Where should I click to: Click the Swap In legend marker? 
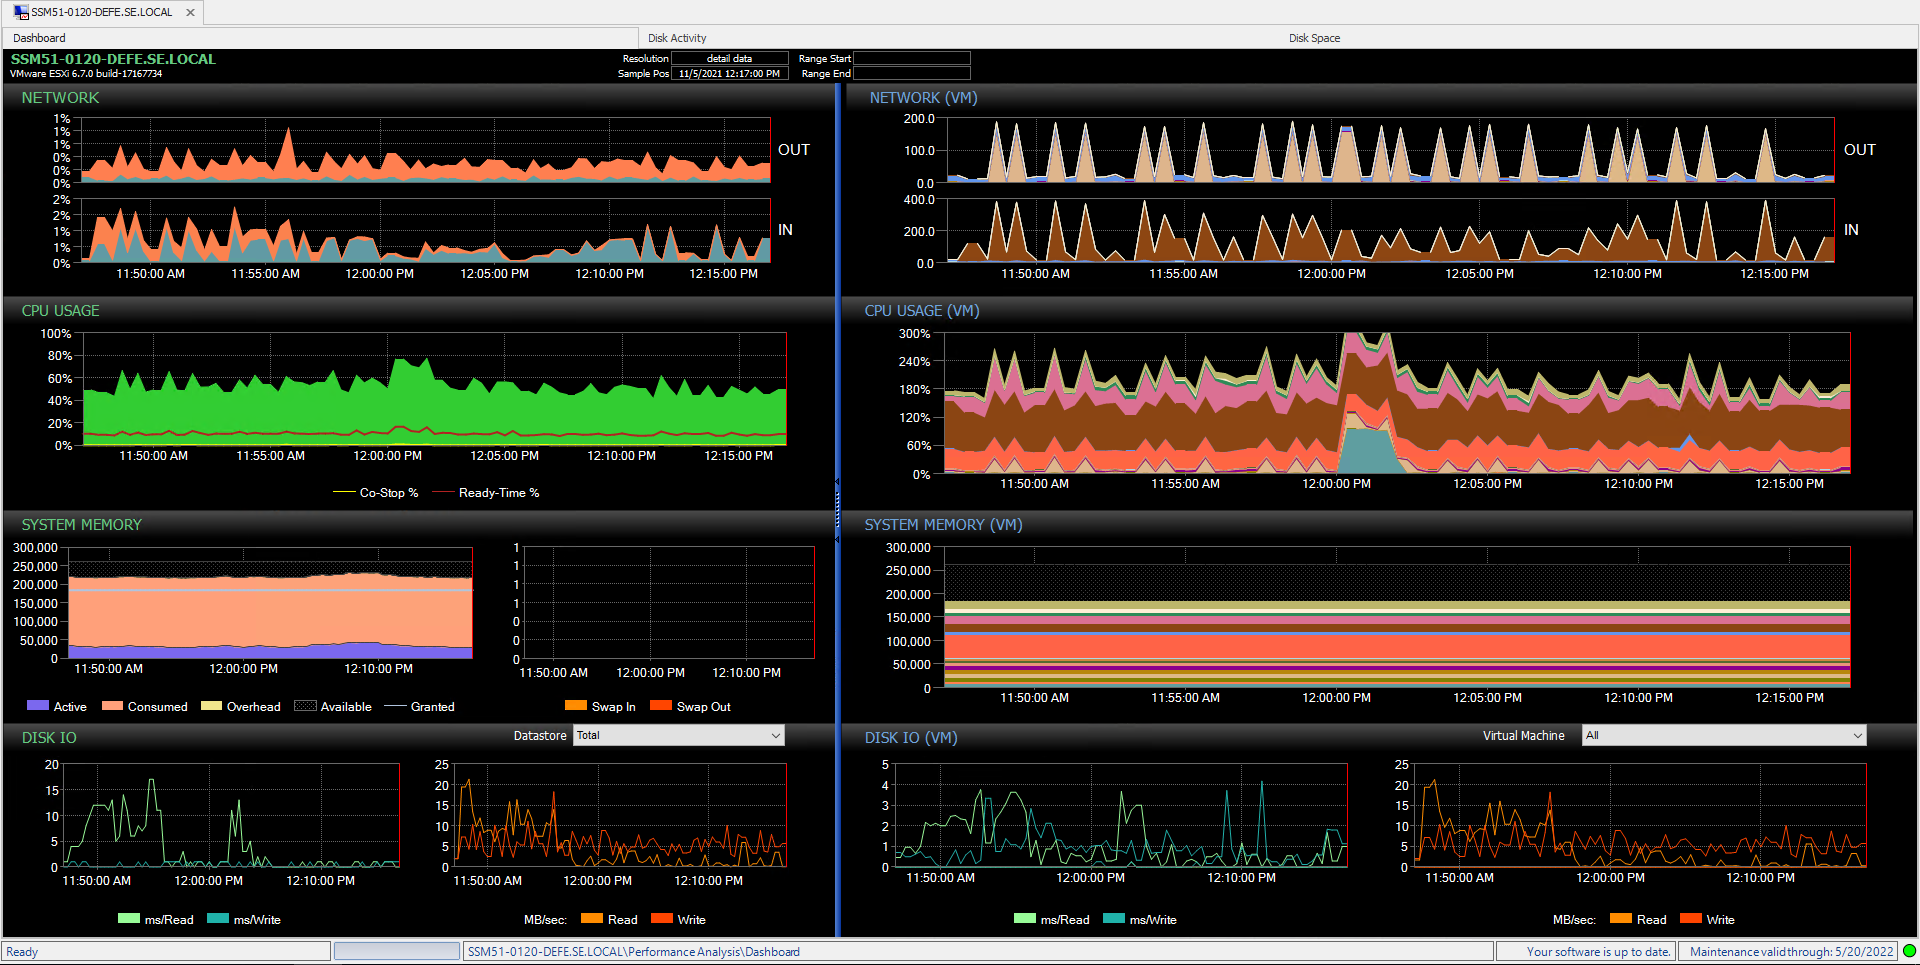(574, 705)
